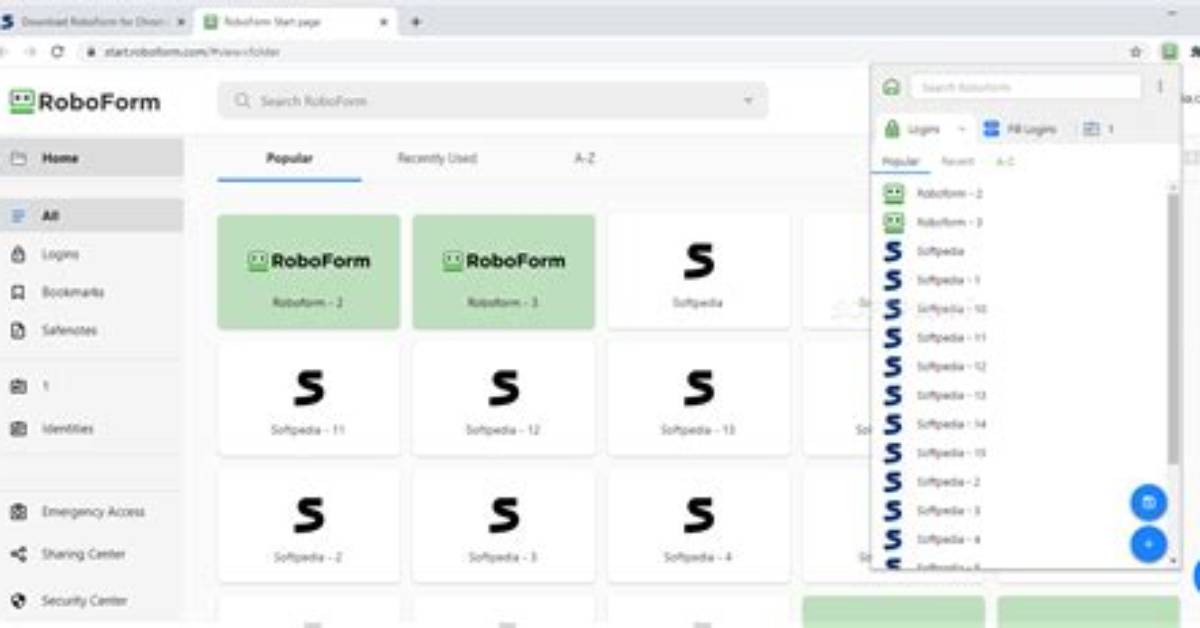Click the RoboForm logo on the start page
The image size is (1200, 628).
(85, 101)
